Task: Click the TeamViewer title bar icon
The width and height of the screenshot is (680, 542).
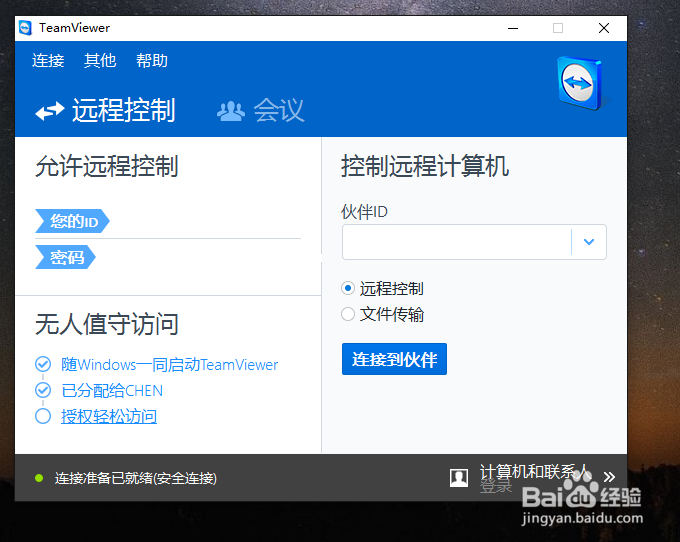Action: 26,28
